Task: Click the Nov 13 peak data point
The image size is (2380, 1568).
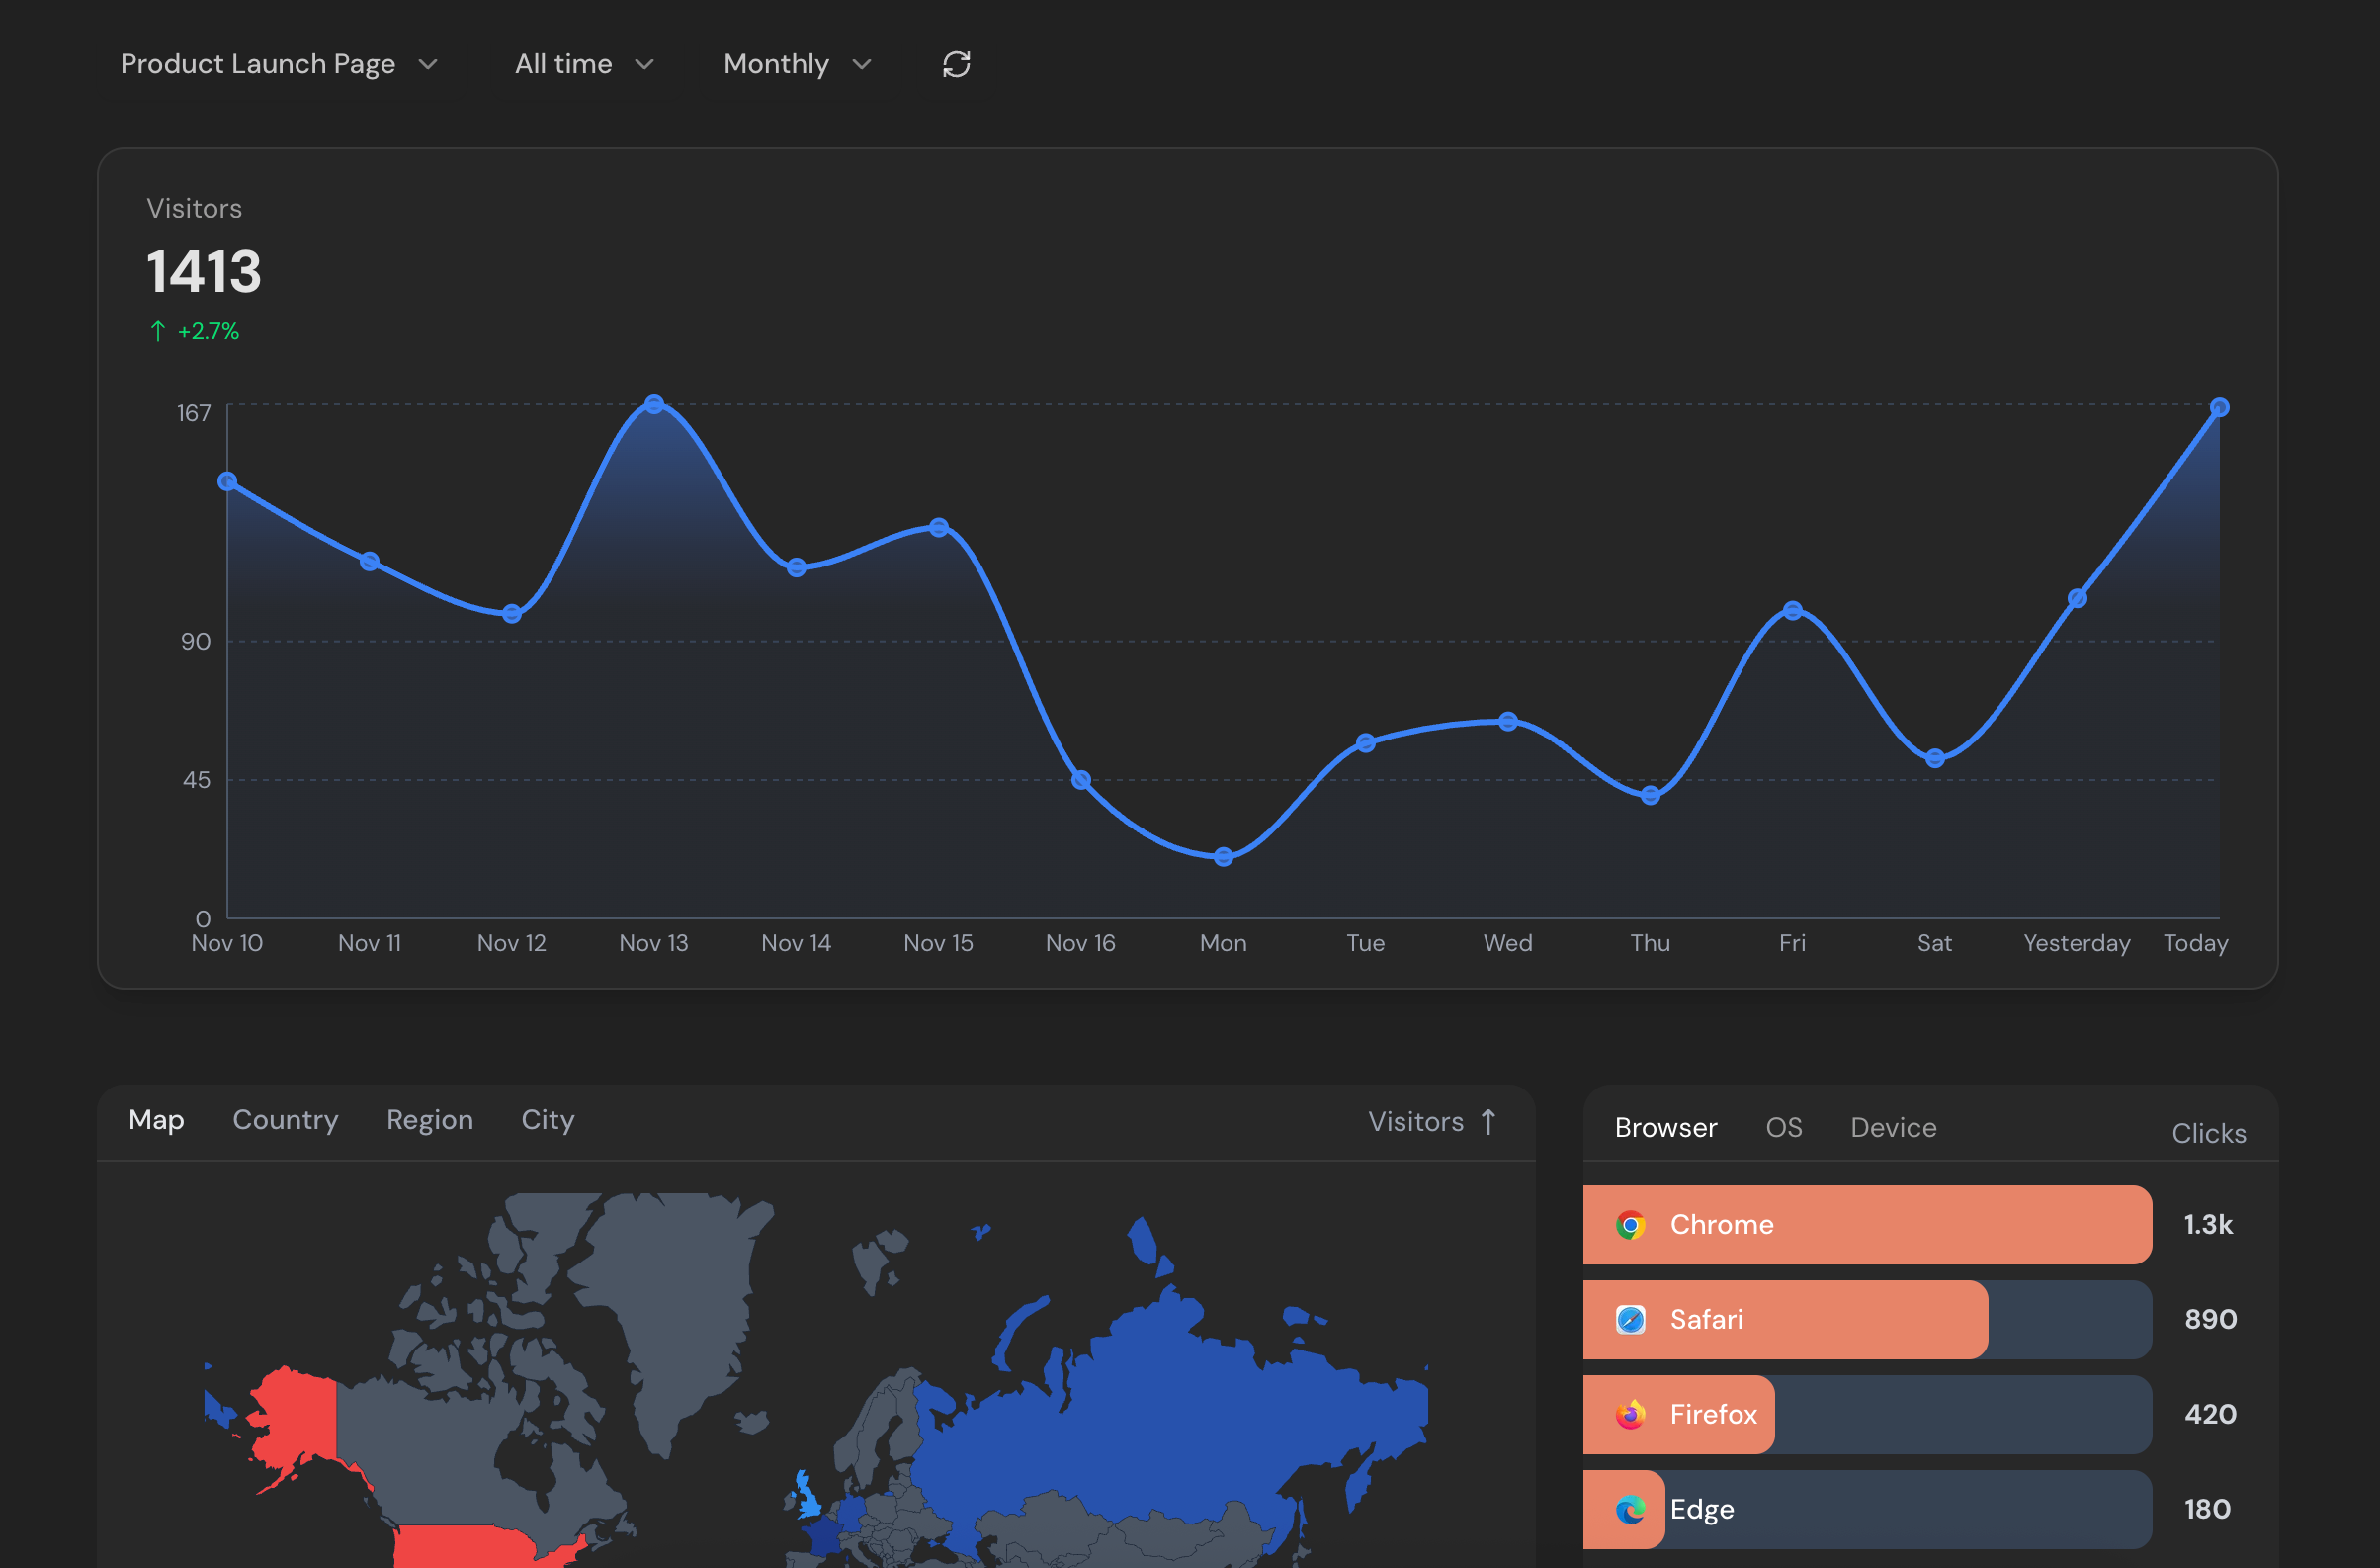Action: [x=654, y=404]
